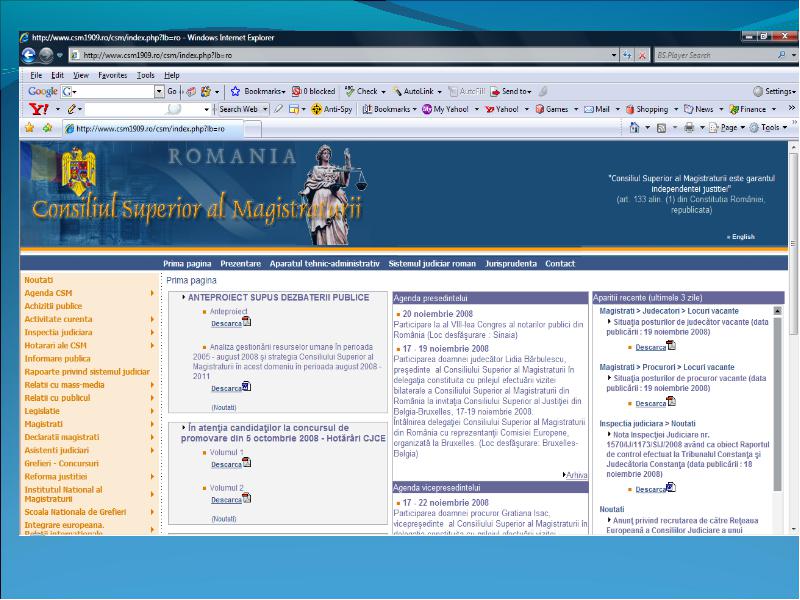Click the Games button on Yahoo toolbar

point(552,109)
